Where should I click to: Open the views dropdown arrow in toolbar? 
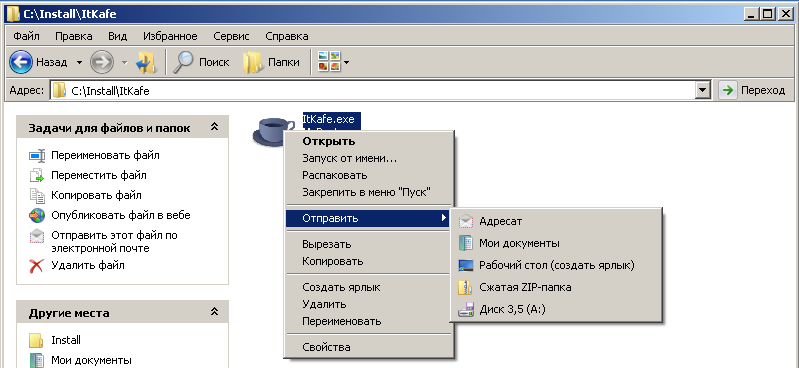(x=347, y=63)
